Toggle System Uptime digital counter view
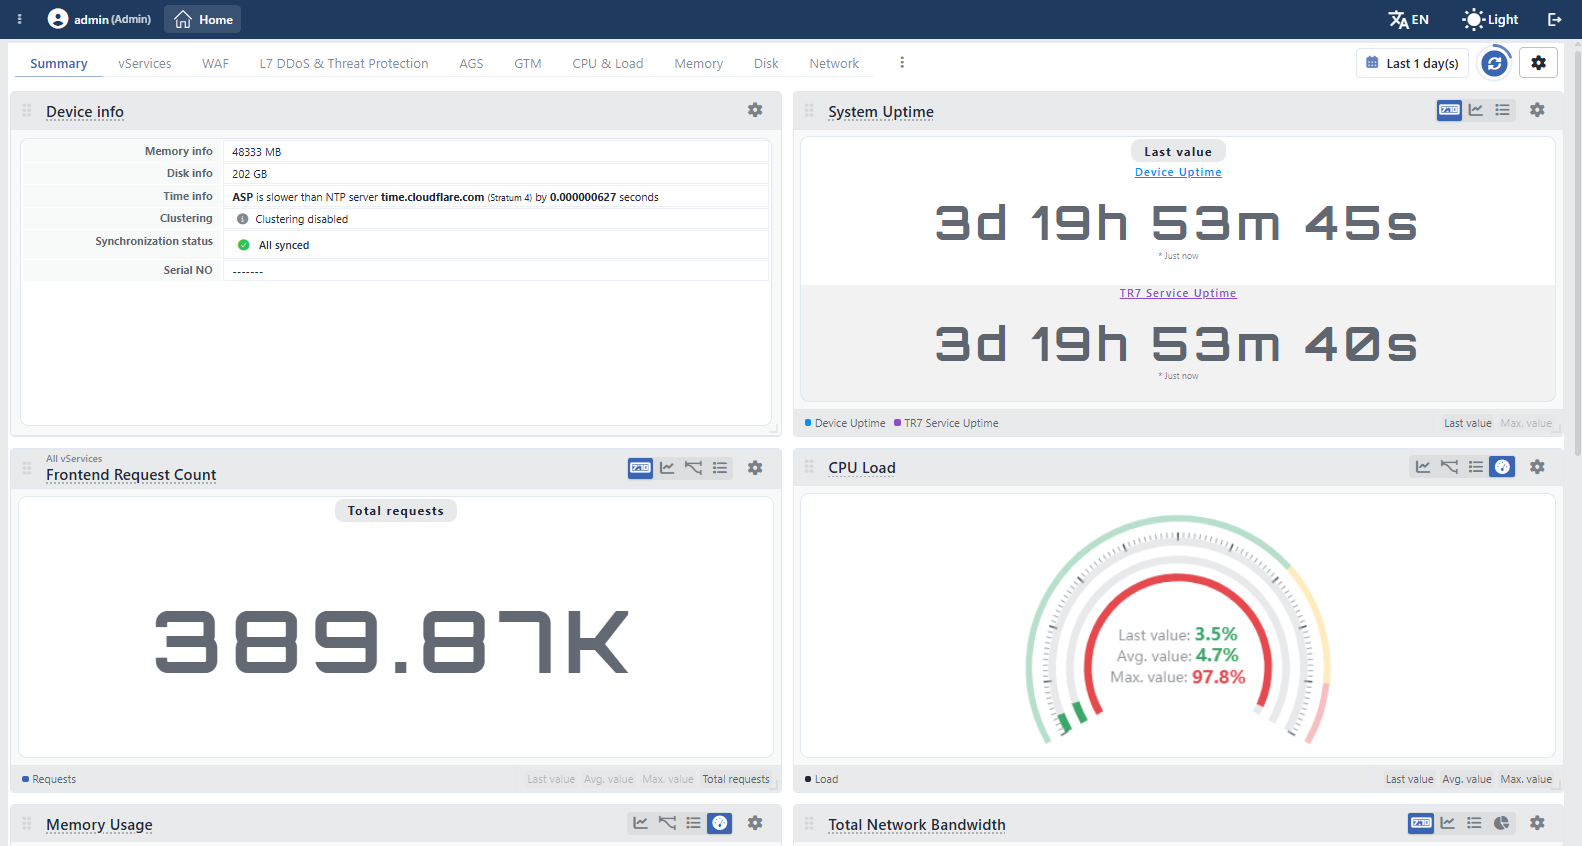The height and width of the screenshot is (846, 1582). click(1449, 110)
